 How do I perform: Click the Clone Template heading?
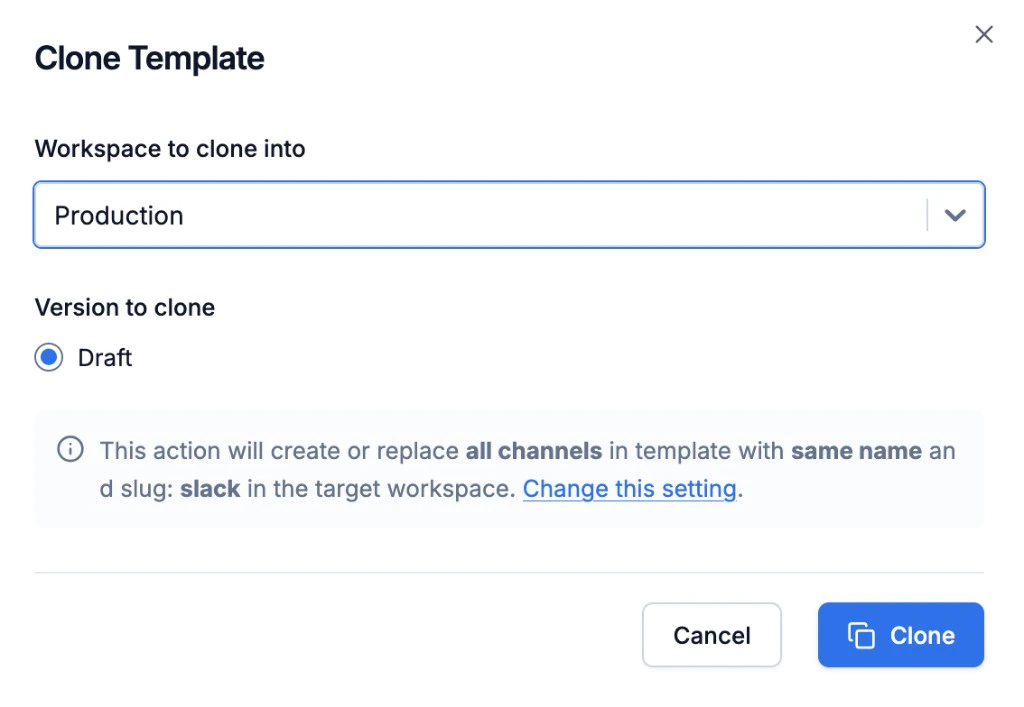point(150,58)
